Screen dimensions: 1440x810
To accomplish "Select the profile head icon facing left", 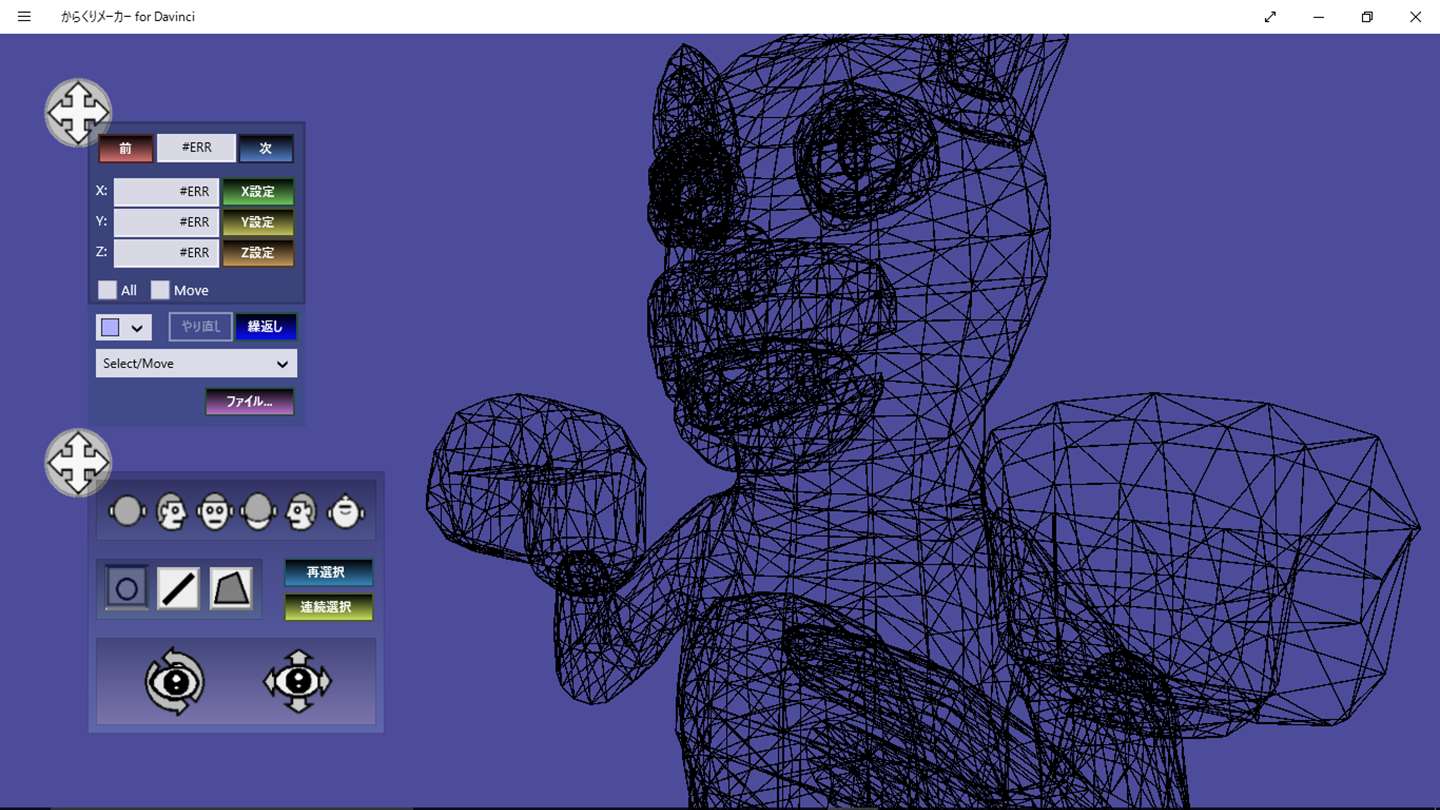I will click(x=301, y=511).
